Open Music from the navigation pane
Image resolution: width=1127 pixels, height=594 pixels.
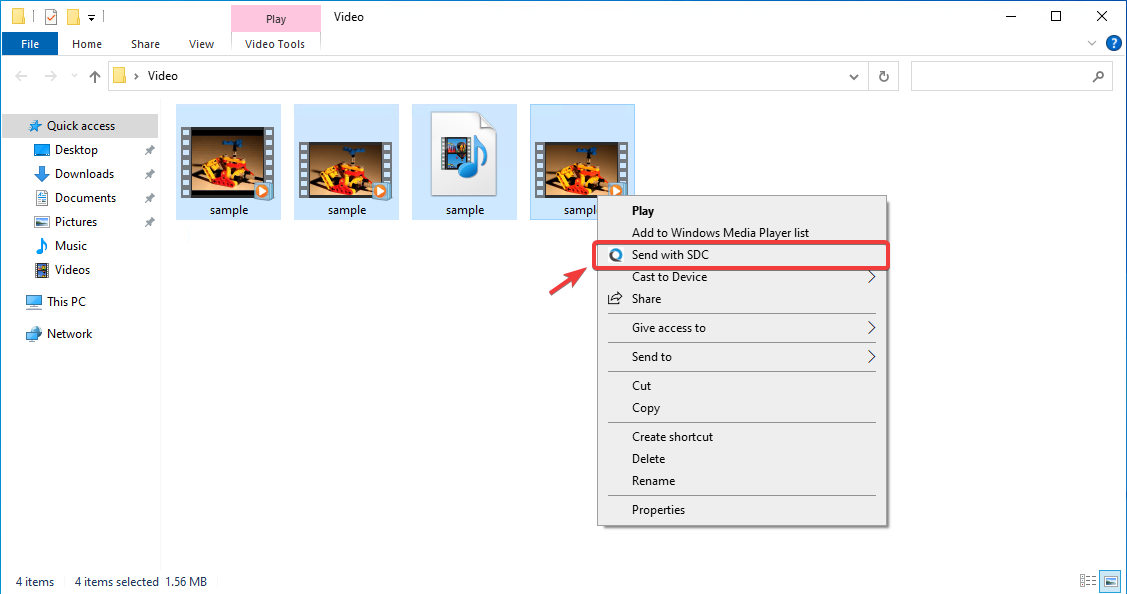69,245
